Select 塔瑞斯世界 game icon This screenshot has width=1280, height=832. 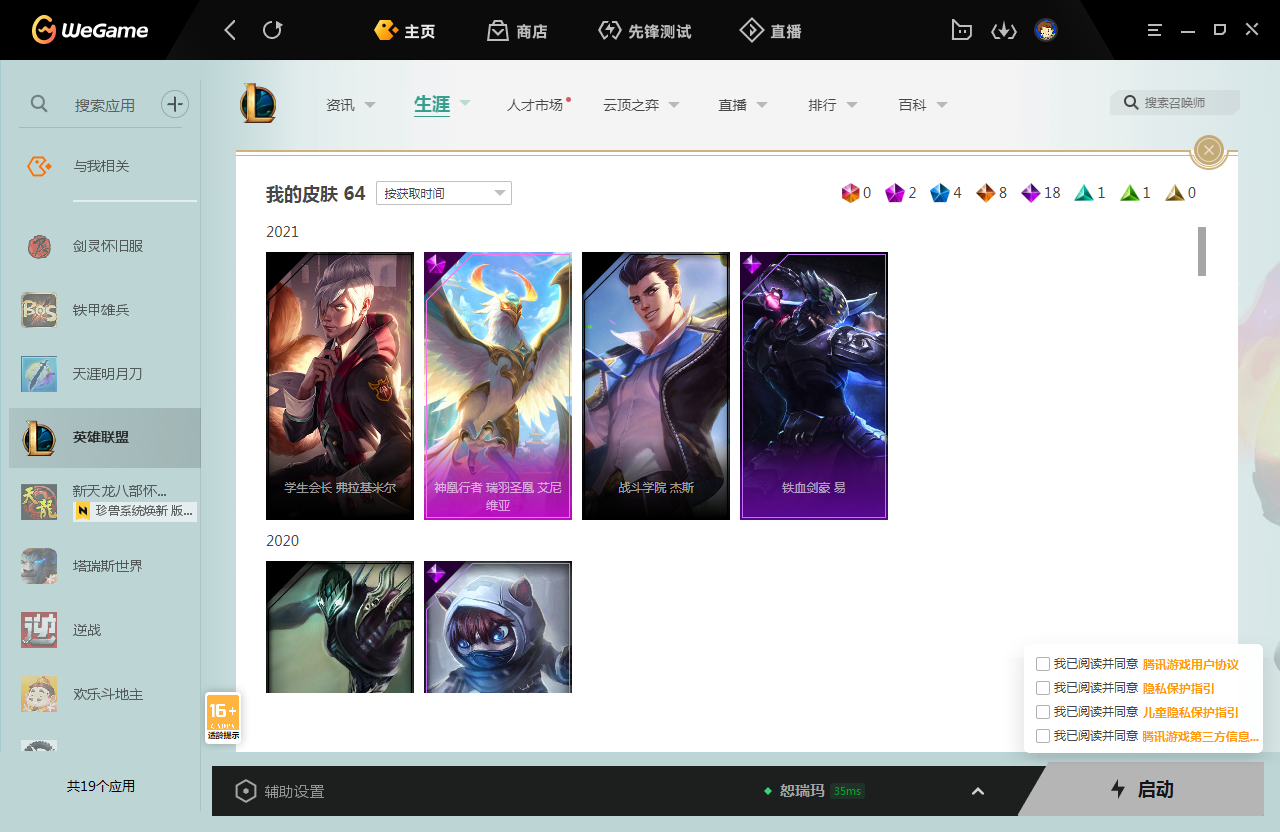coord(39,566)
